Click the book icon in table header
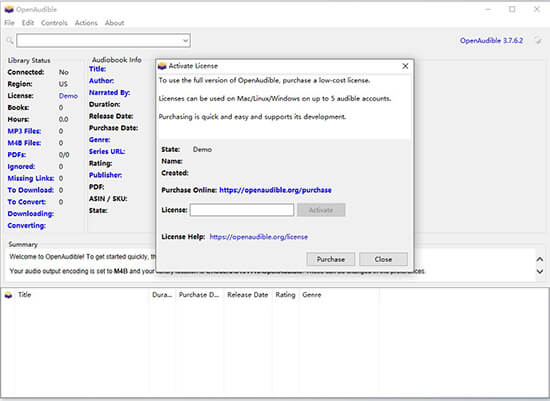 click(9, 295)
